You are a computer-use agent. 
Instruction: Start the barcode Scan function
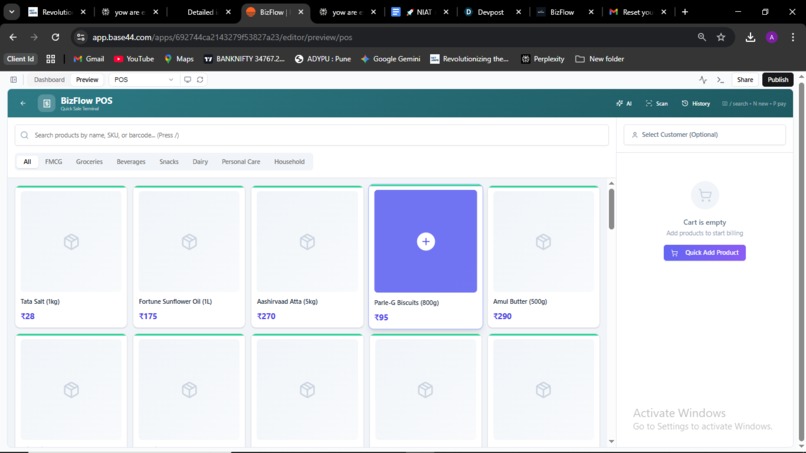point(657,103)
